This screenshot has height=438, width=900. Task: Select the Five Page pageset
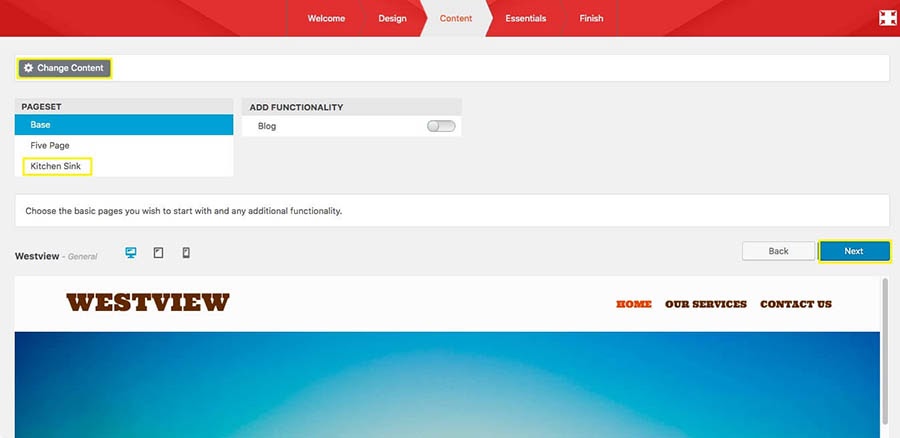click(124, 145)
